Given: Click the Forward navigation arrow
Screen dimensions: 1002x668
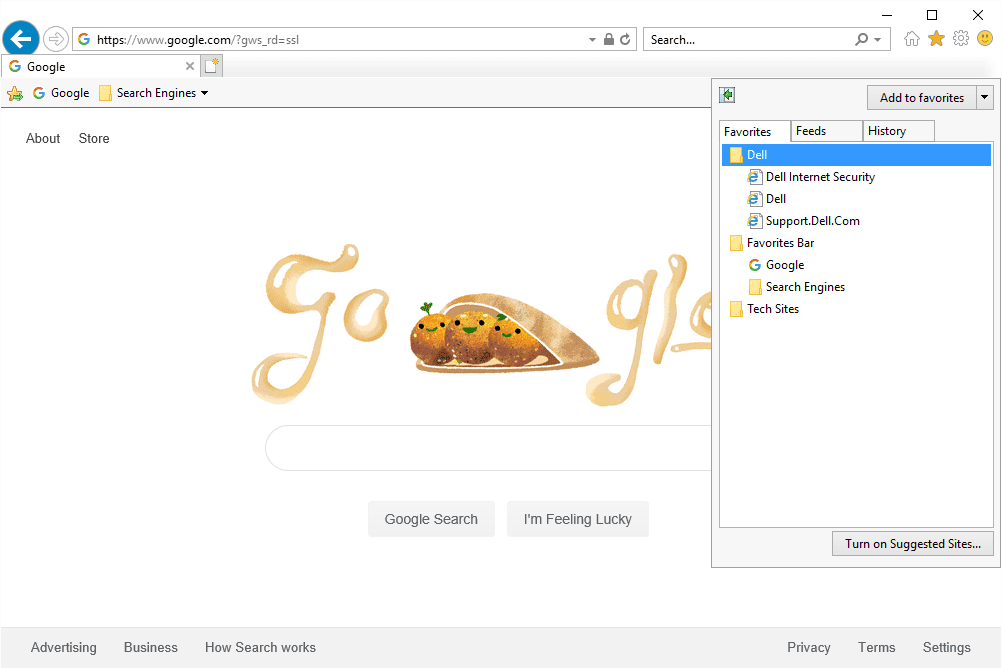Looking at the screenshot, I should click(x=56, y=39).
